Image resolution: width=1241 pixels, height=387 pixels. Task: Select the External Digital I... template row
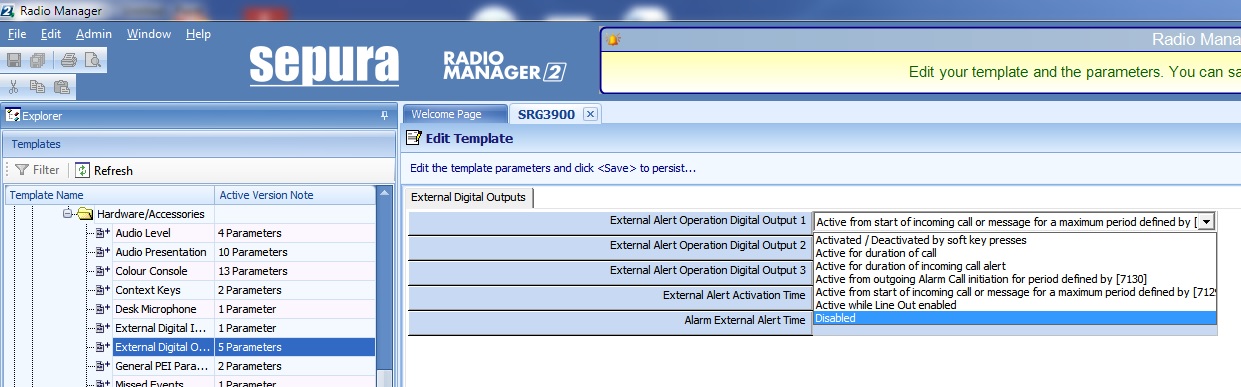pos(190,328)
